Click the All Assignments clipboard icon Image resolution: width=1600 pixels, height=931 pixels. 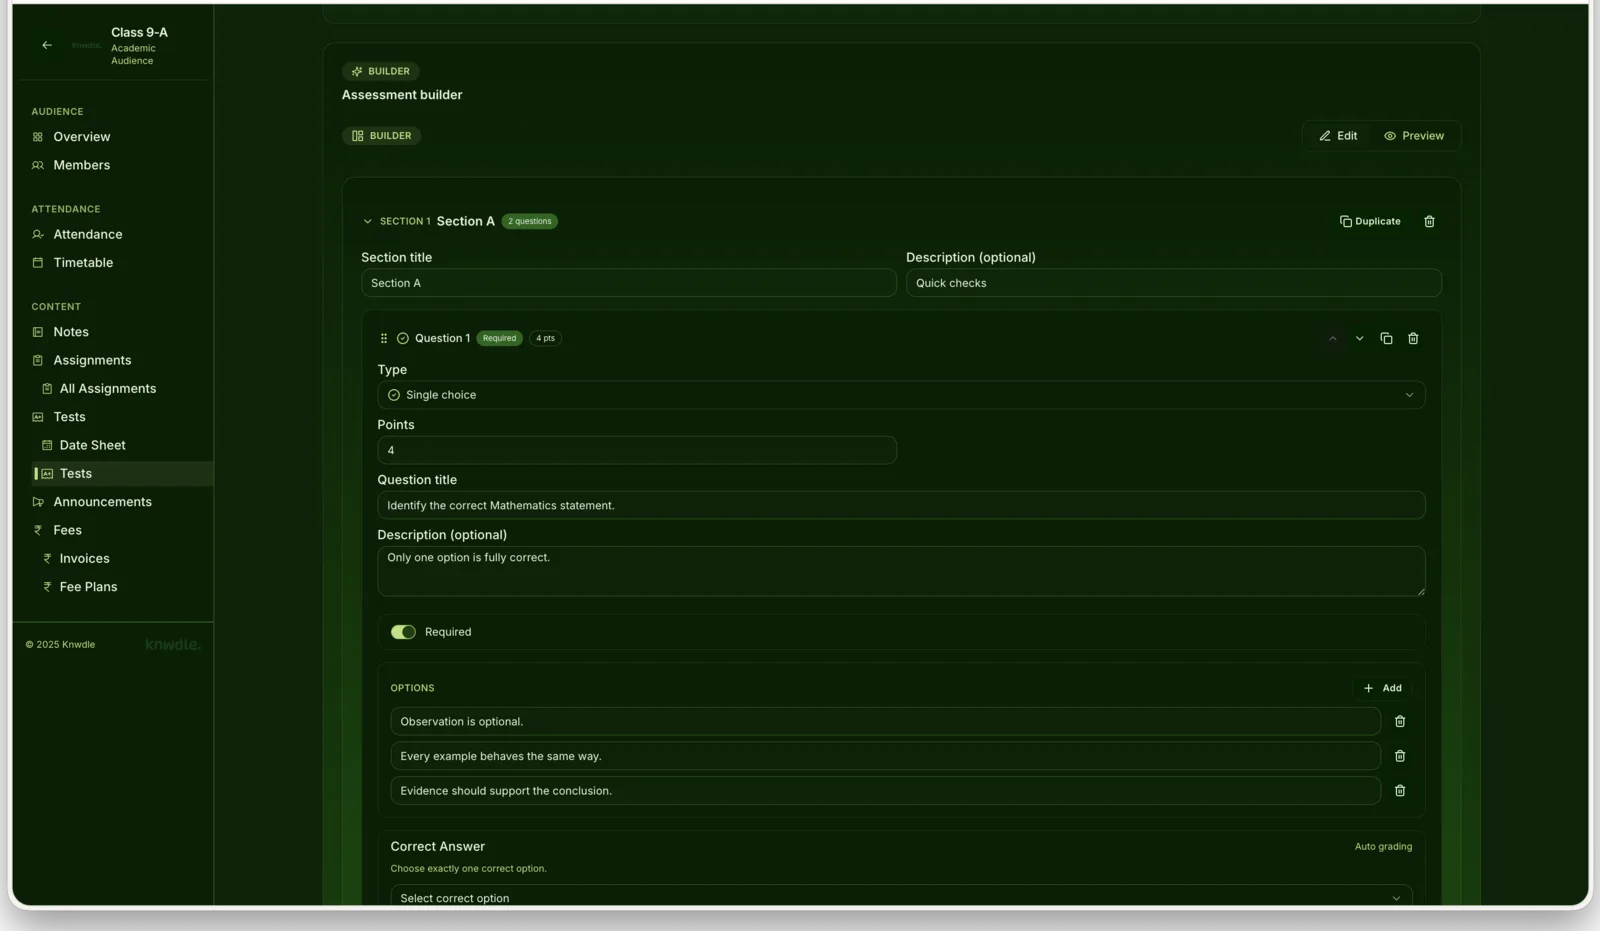(x=47, y=389)
